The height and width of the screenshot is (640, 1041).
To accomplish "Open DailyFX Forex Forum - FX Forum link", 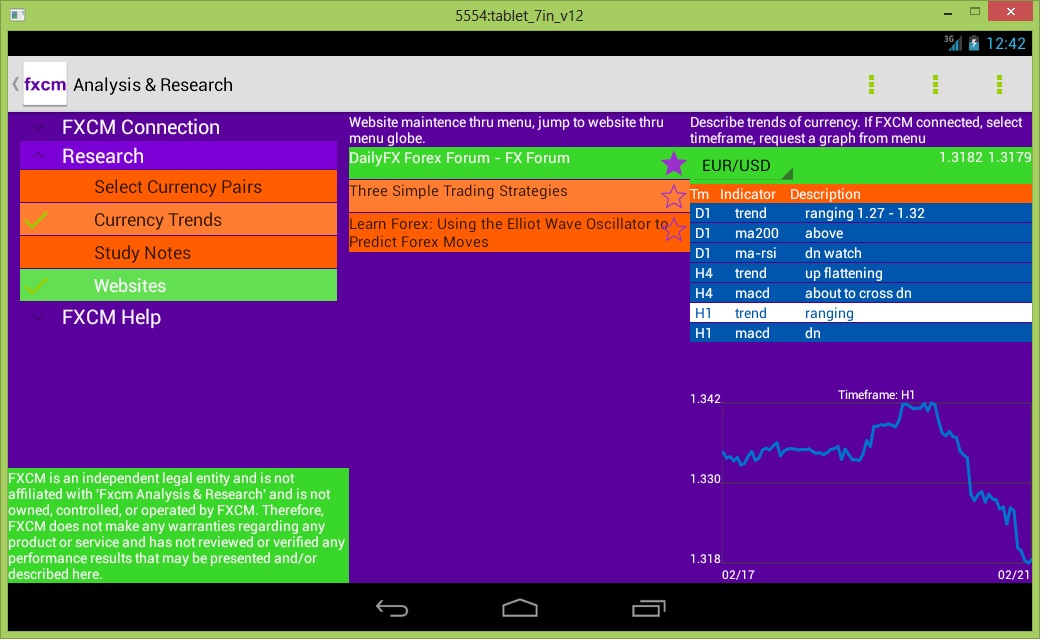I will pyautogui.click(x=459, y=158).
